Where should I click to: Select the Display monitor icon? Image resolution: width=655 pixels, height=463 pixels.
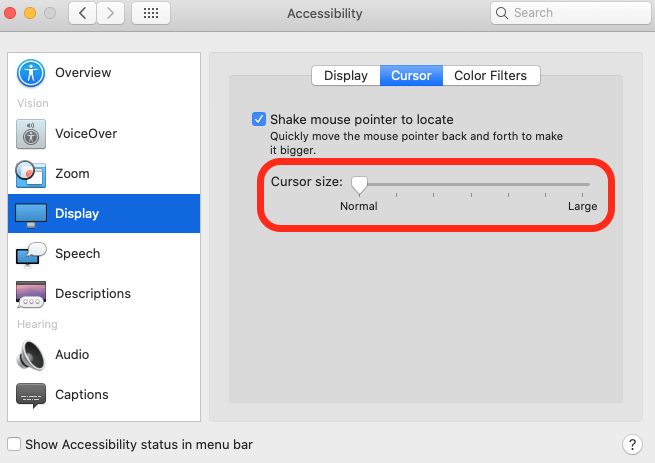tap(32, 214)
